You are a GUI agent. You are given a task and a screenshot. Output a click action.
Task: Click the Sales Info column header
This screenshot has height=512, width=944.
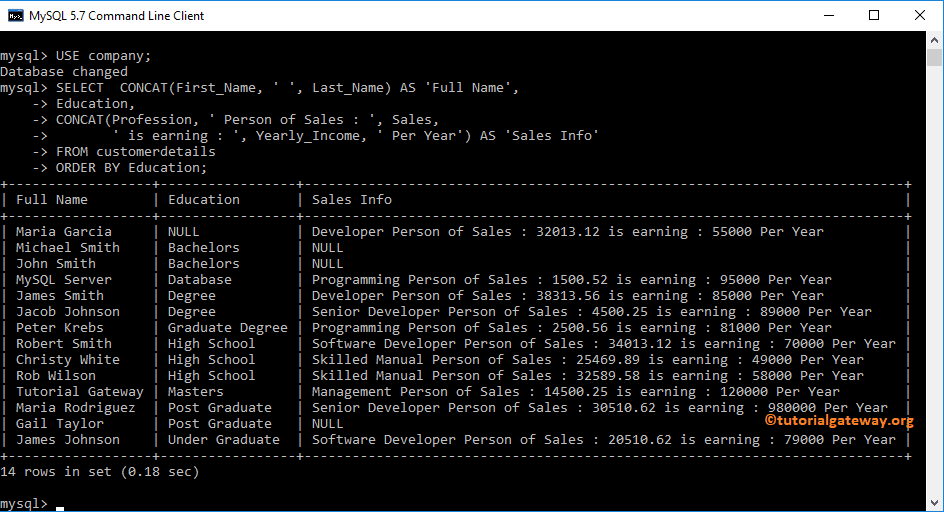pos(352,200)
